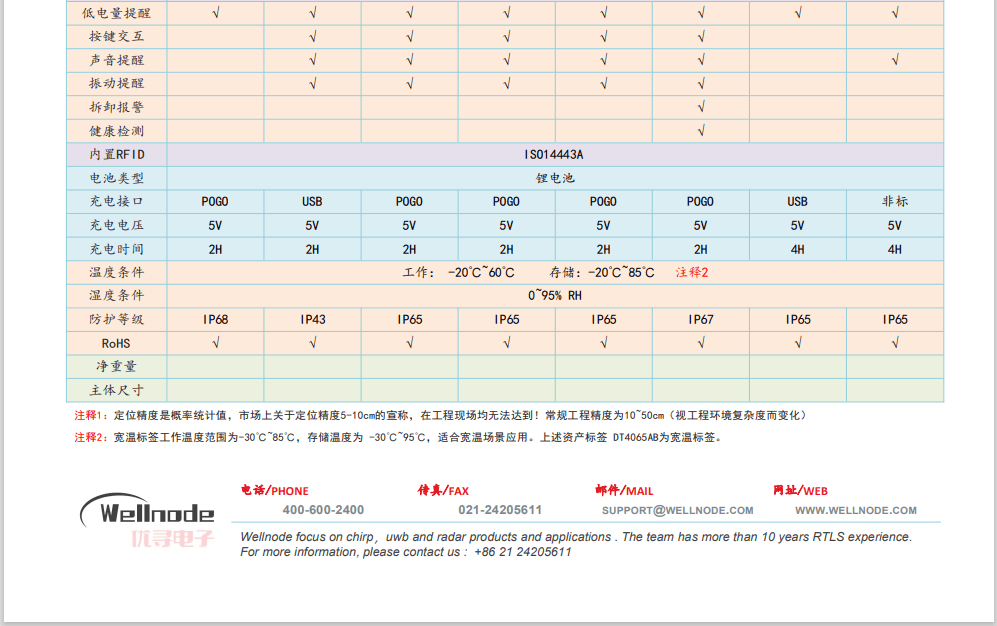Image resolution: width=997 pixels, height=626 pixels.
Task: Select the IP43 protection cell
Action: click(313, 320)
